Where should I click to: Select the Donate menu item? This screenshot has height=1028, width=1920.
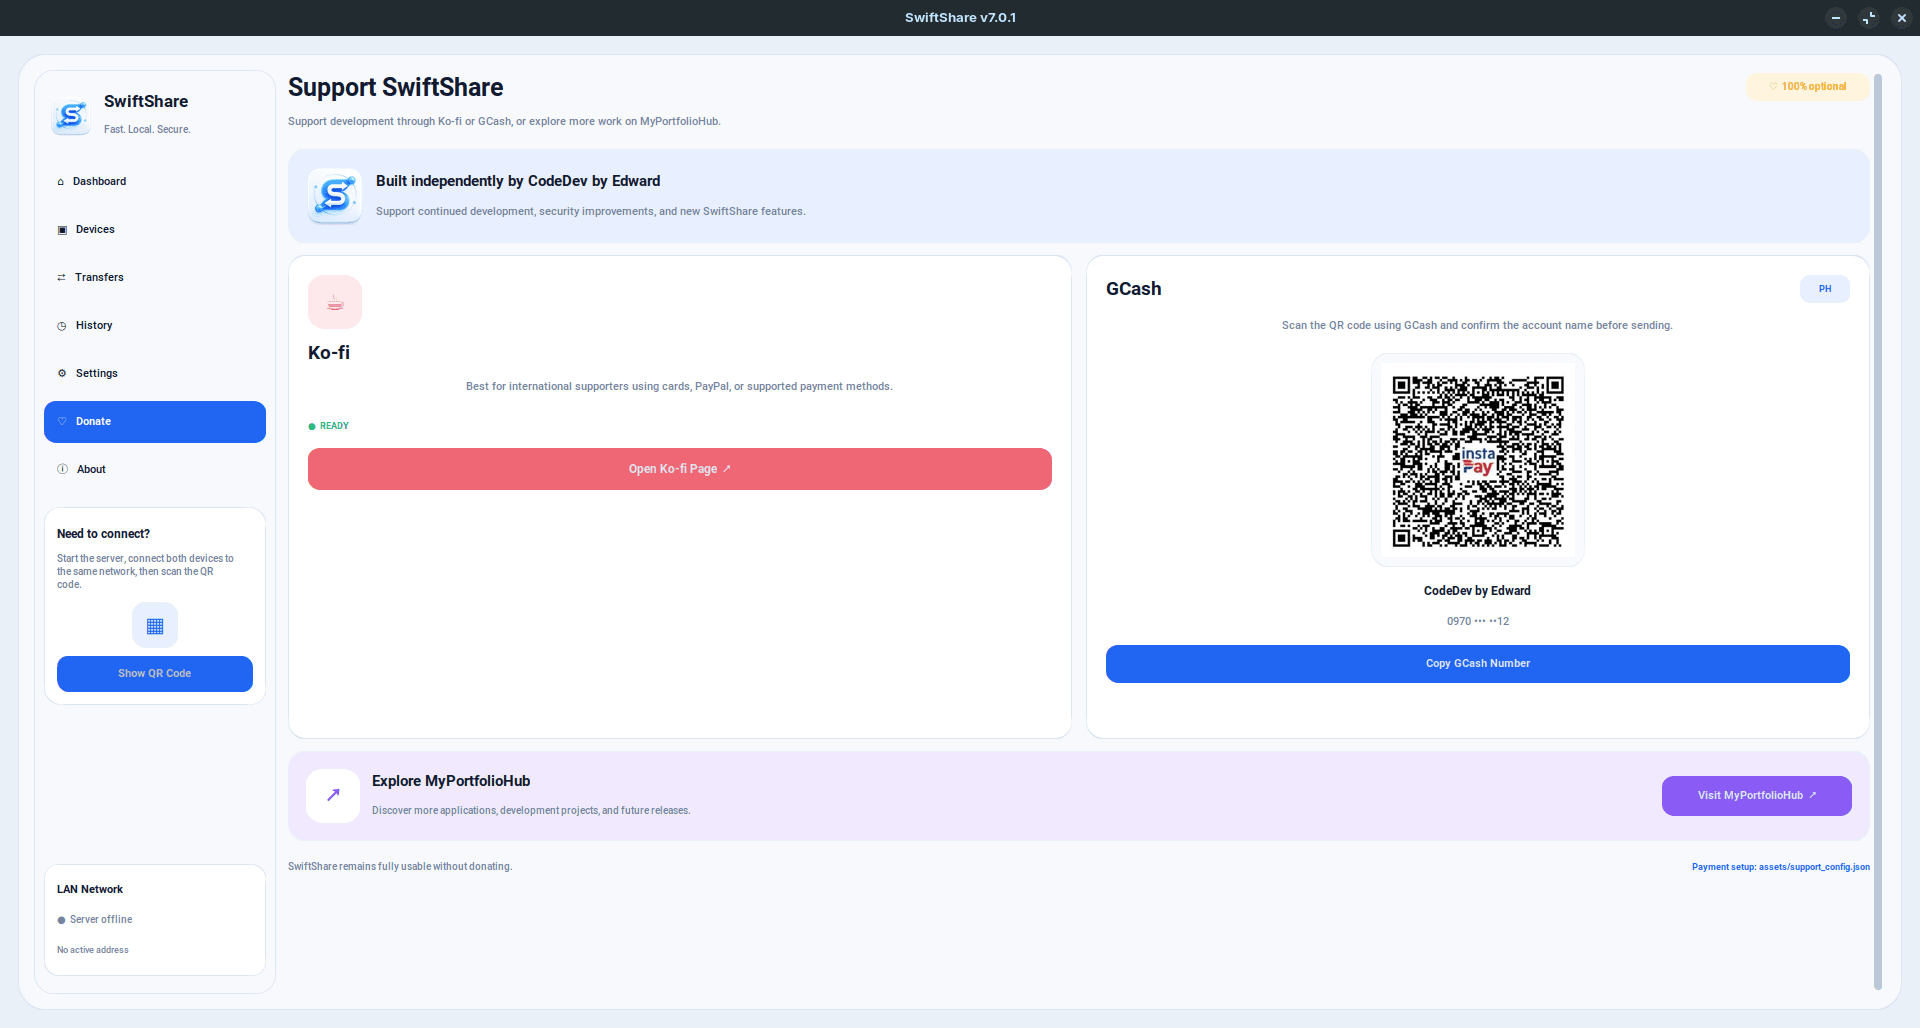pos(155,422)
